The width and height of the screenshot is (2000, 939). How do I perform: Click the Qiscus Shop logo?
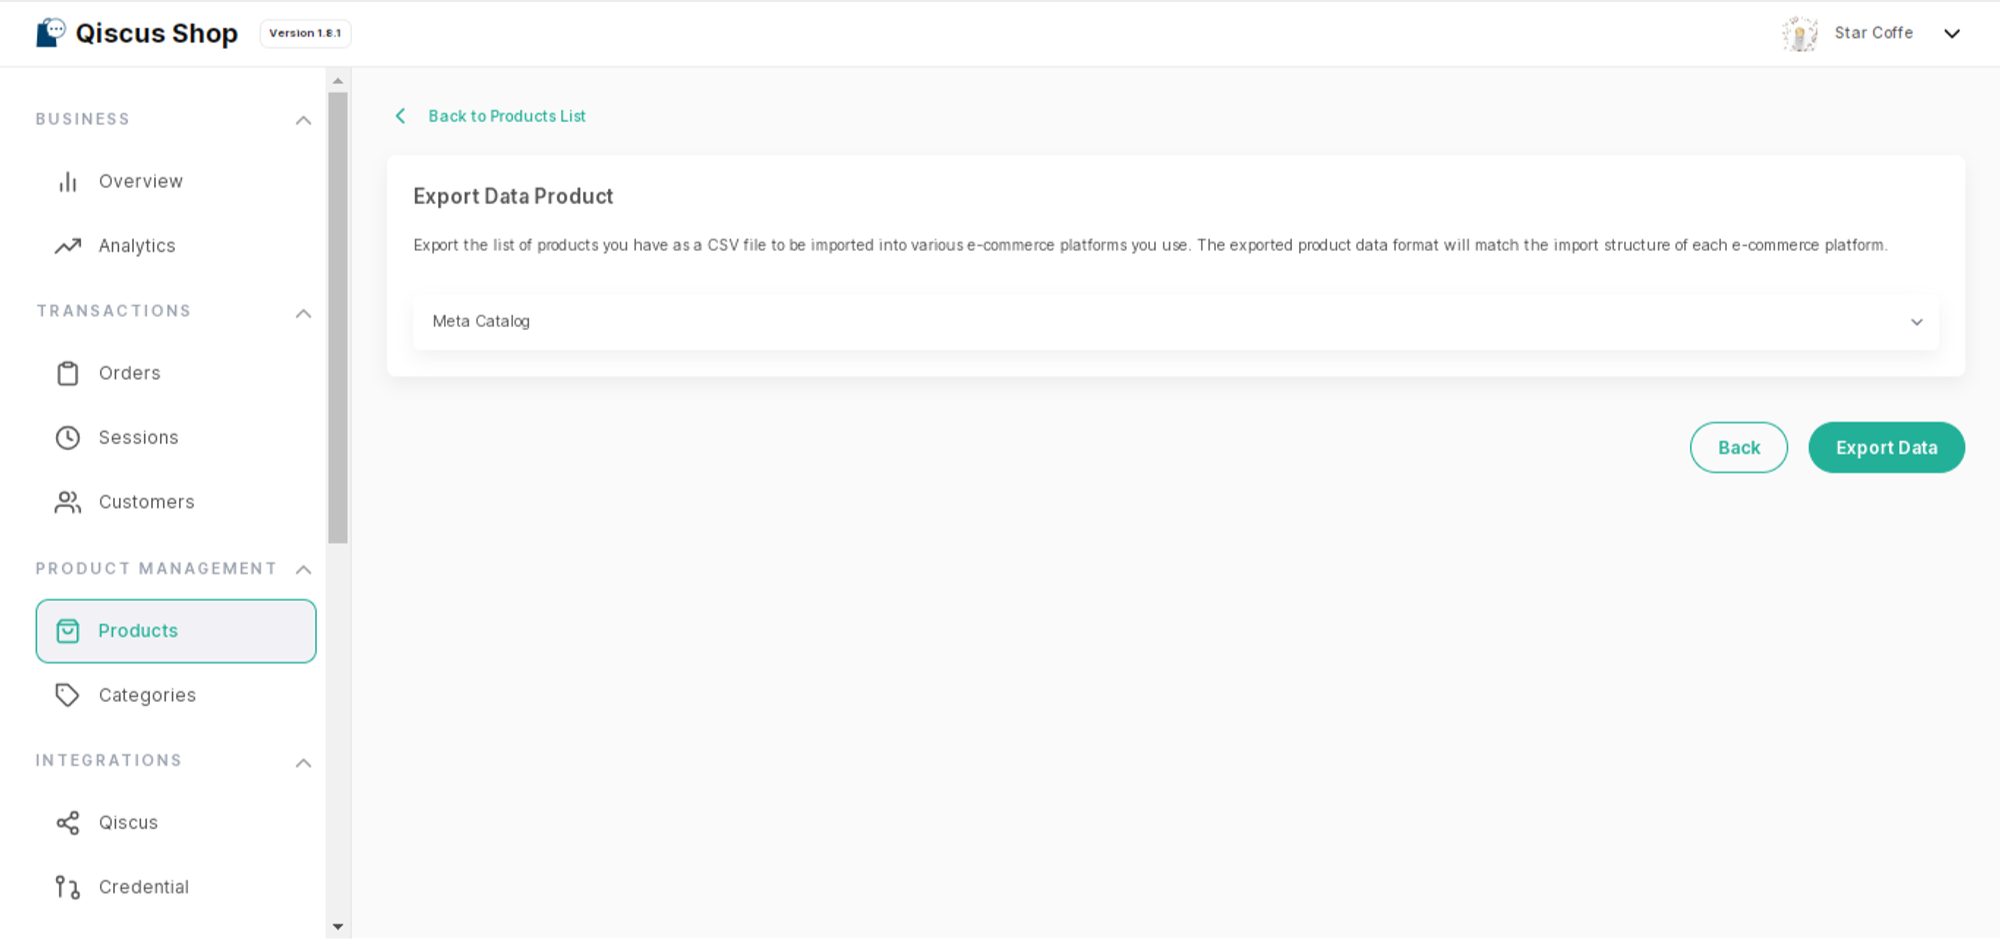(x=137, y=33)
